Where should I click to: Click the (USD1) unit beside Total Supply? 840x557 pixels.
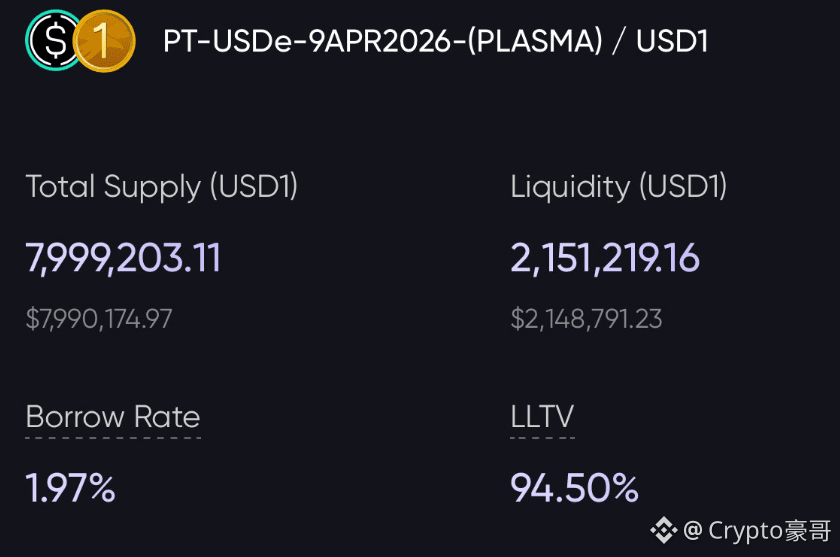pyautogui.click(x=254, y=186)
